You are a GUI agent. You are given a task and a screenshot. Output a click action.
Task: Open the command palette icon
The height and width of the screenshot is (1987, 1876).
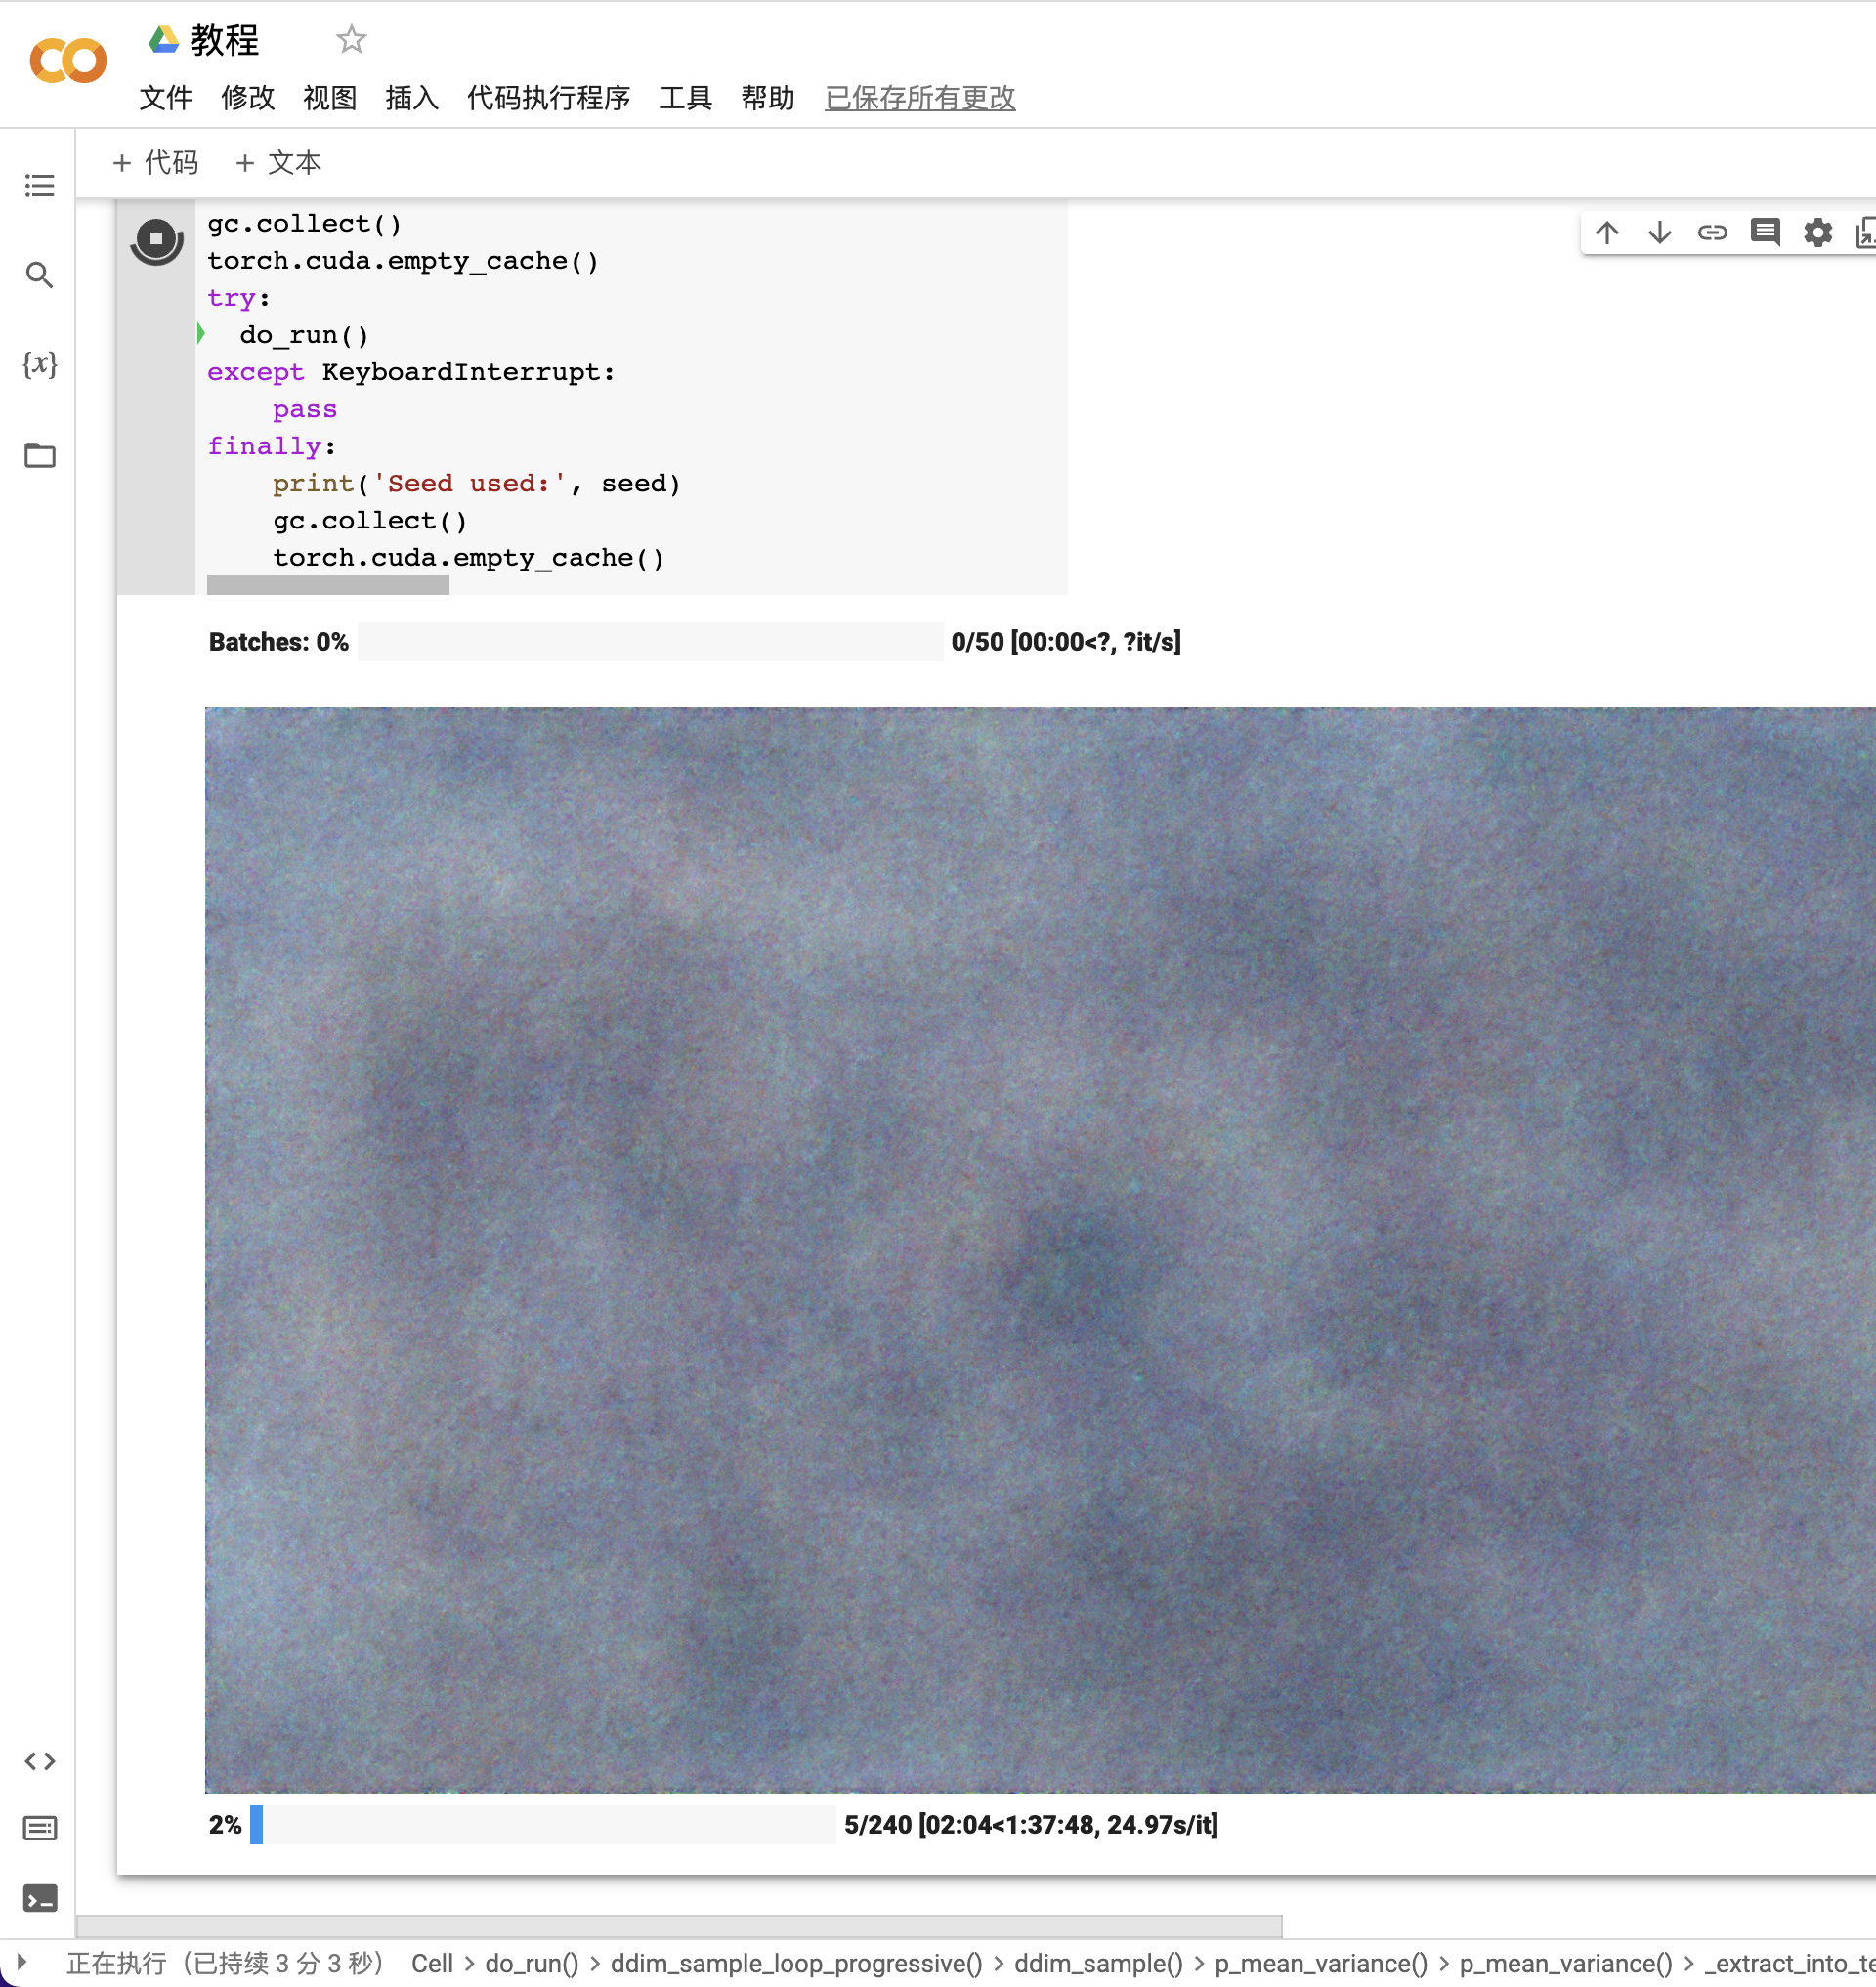point(40,1829)
